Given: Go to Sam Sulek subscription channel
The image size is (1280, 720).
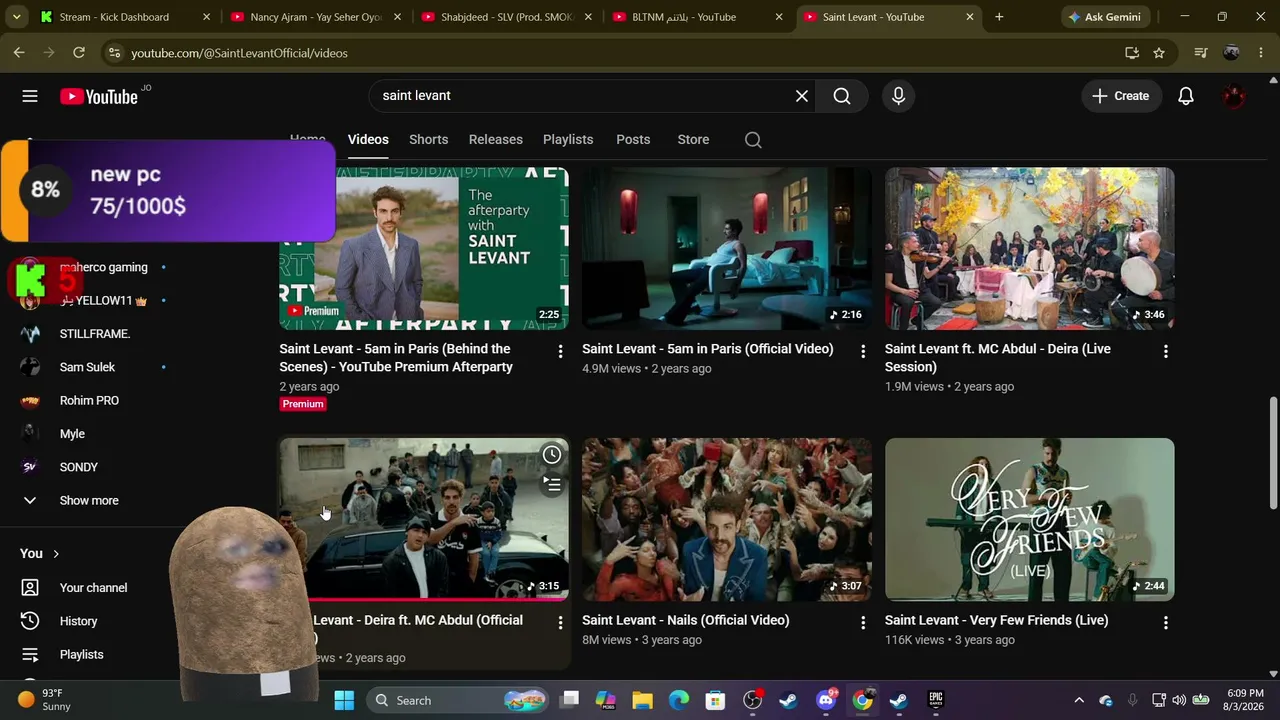Looking at the screenshot, I should 87,367.
